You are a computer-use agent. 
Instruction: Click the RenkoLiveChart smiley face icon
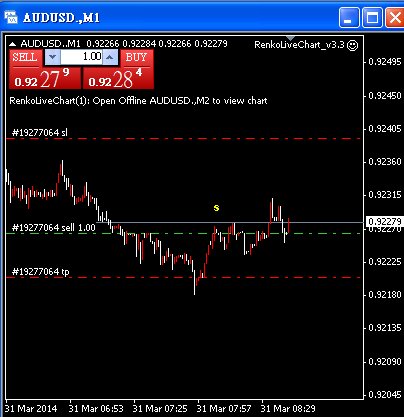click(352, 45)
